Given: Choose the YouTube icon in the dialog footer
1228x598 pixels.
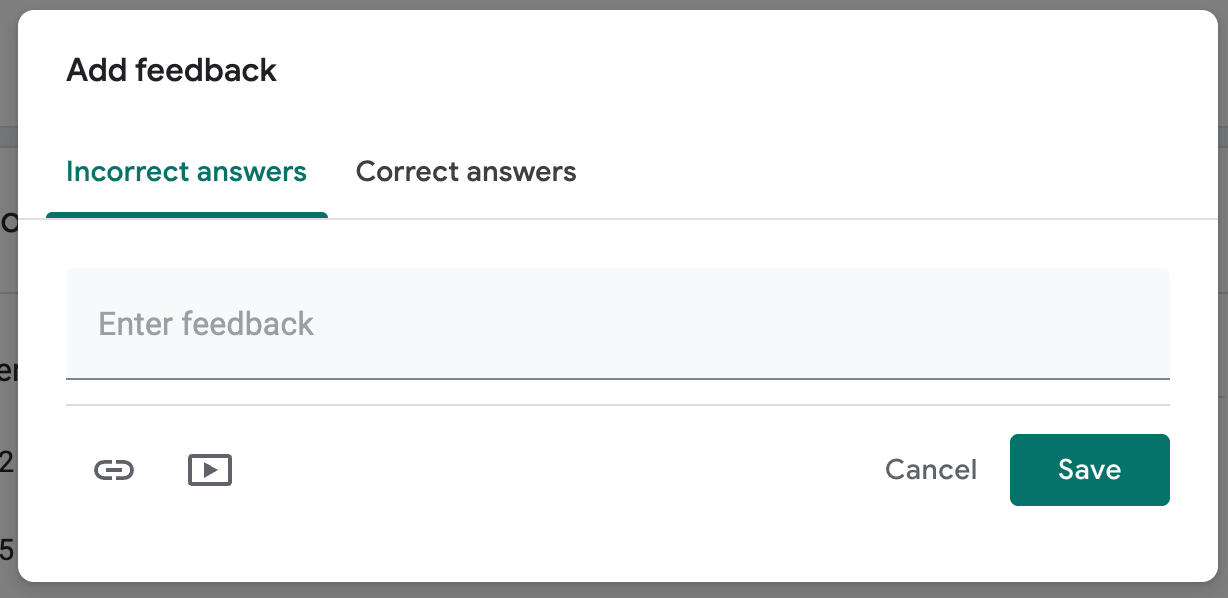Looking at the screenshot, I should pos(210,469).
